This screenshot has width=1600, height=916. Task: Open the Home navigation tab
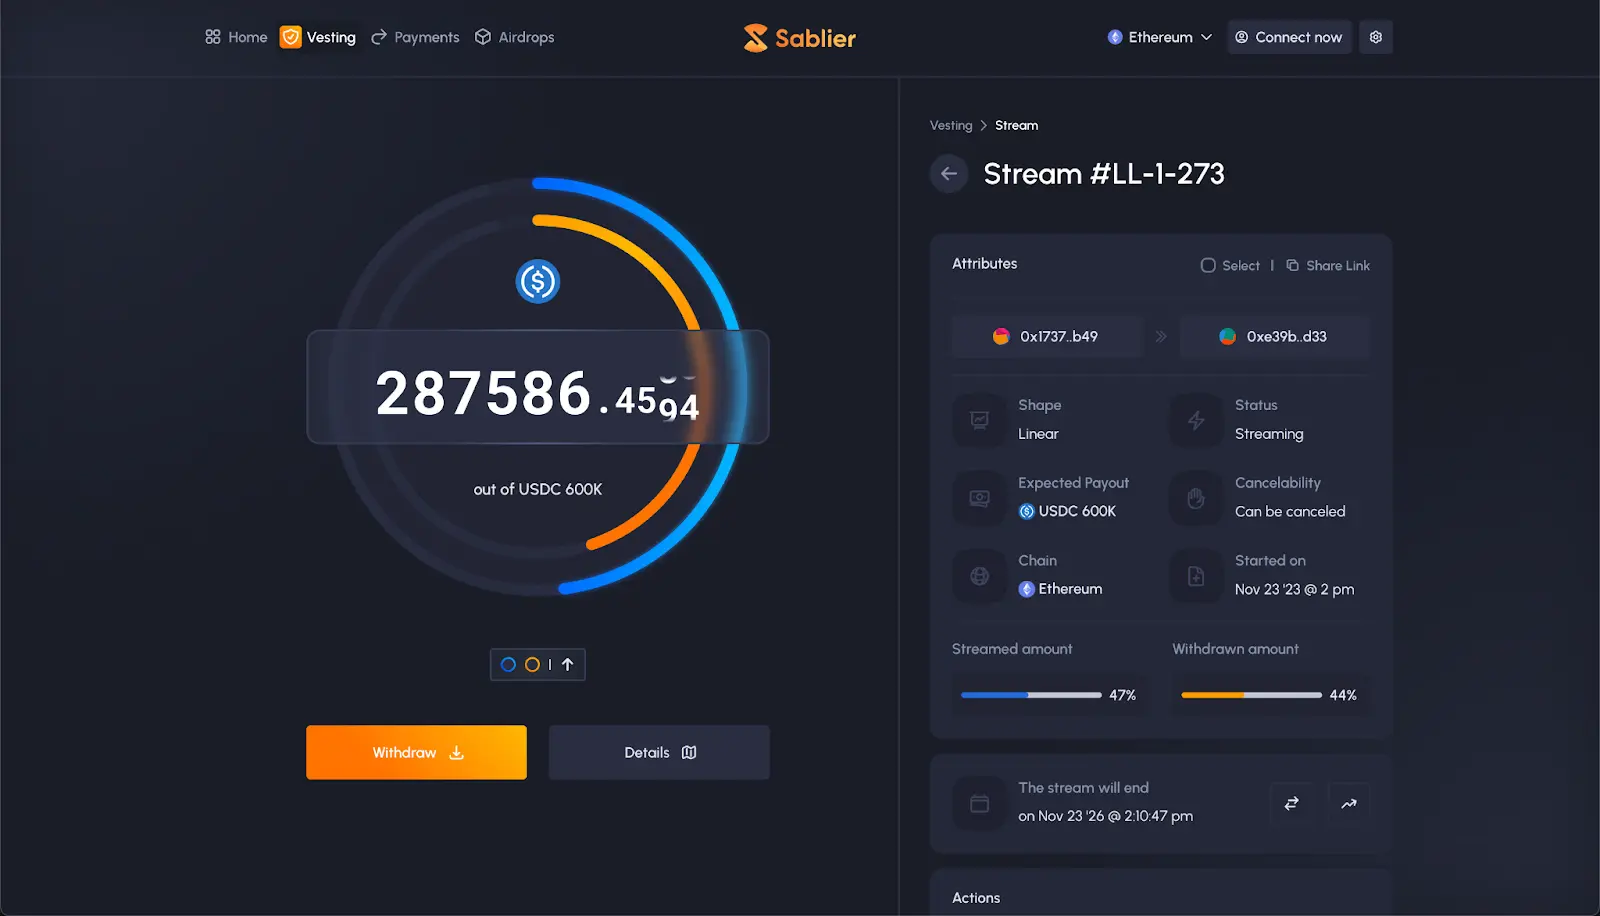[236, 37]
